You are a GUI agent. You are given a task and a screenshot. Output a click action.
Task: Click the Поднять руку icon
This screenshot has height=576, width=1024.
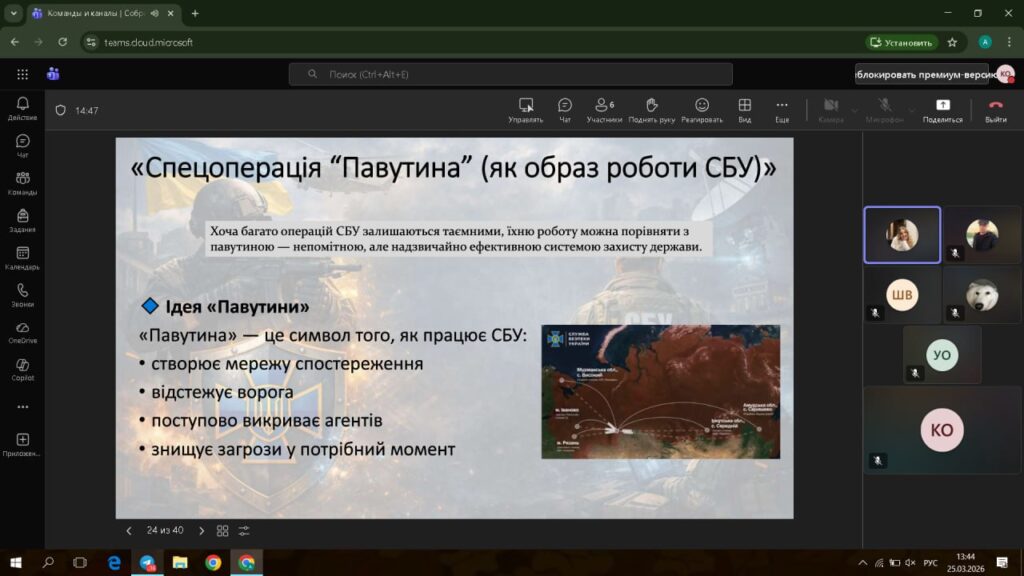tap(652, 106)
